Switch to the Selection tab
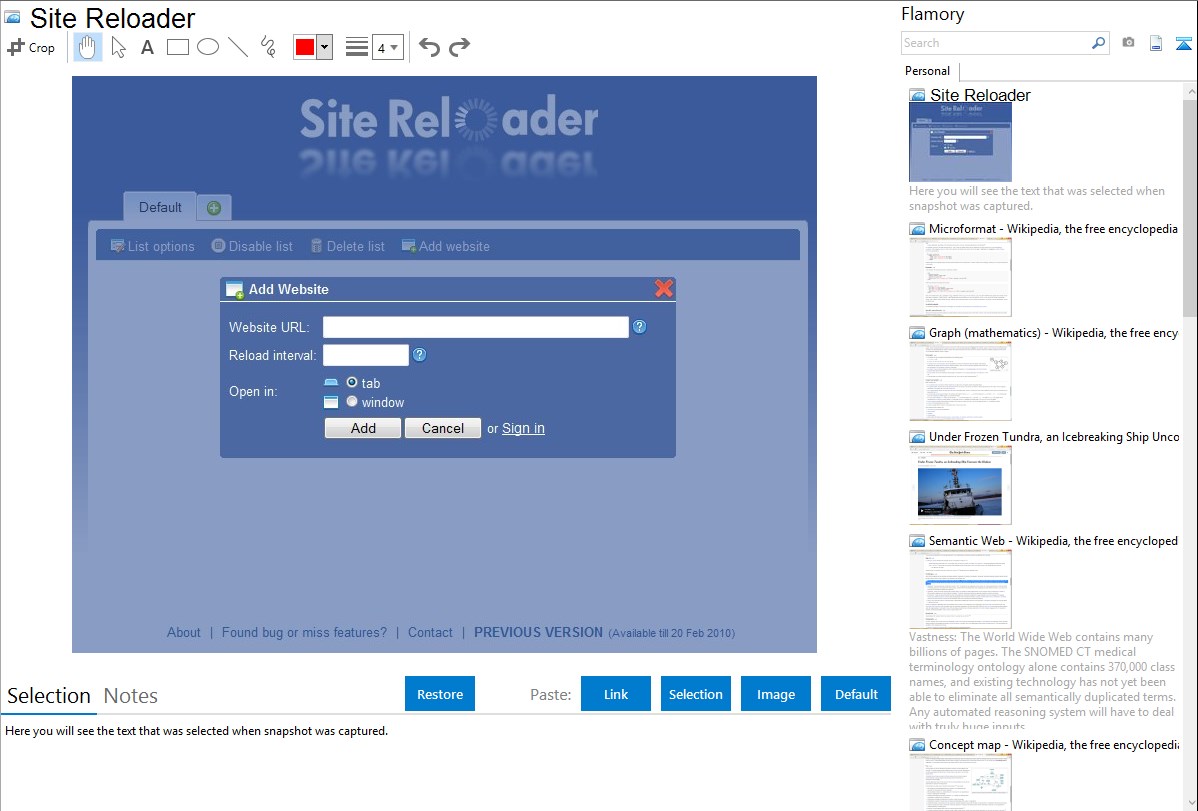The width and height of the screenshot is (1198, 811). (49, 696)
